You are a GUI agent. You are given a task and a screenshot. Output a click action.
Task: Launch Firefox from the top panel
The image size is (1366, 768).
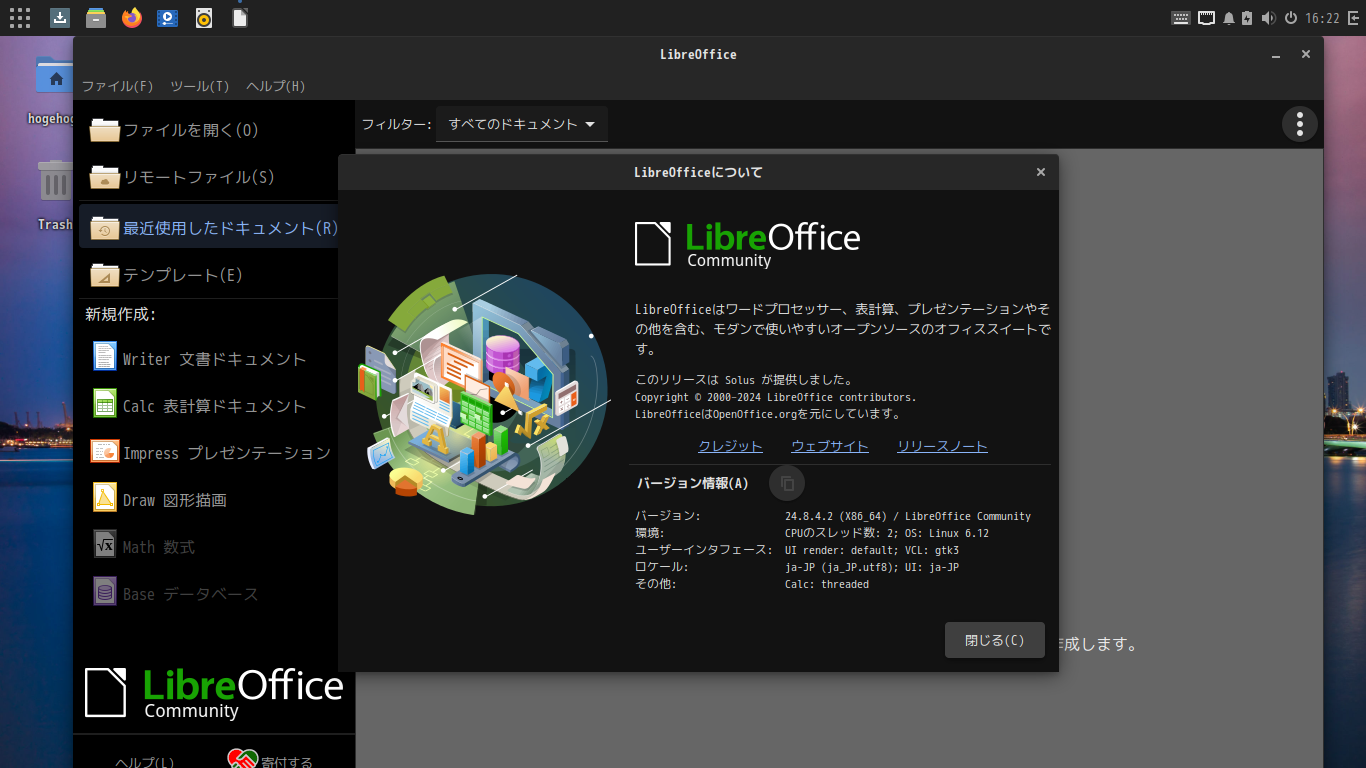132,18
